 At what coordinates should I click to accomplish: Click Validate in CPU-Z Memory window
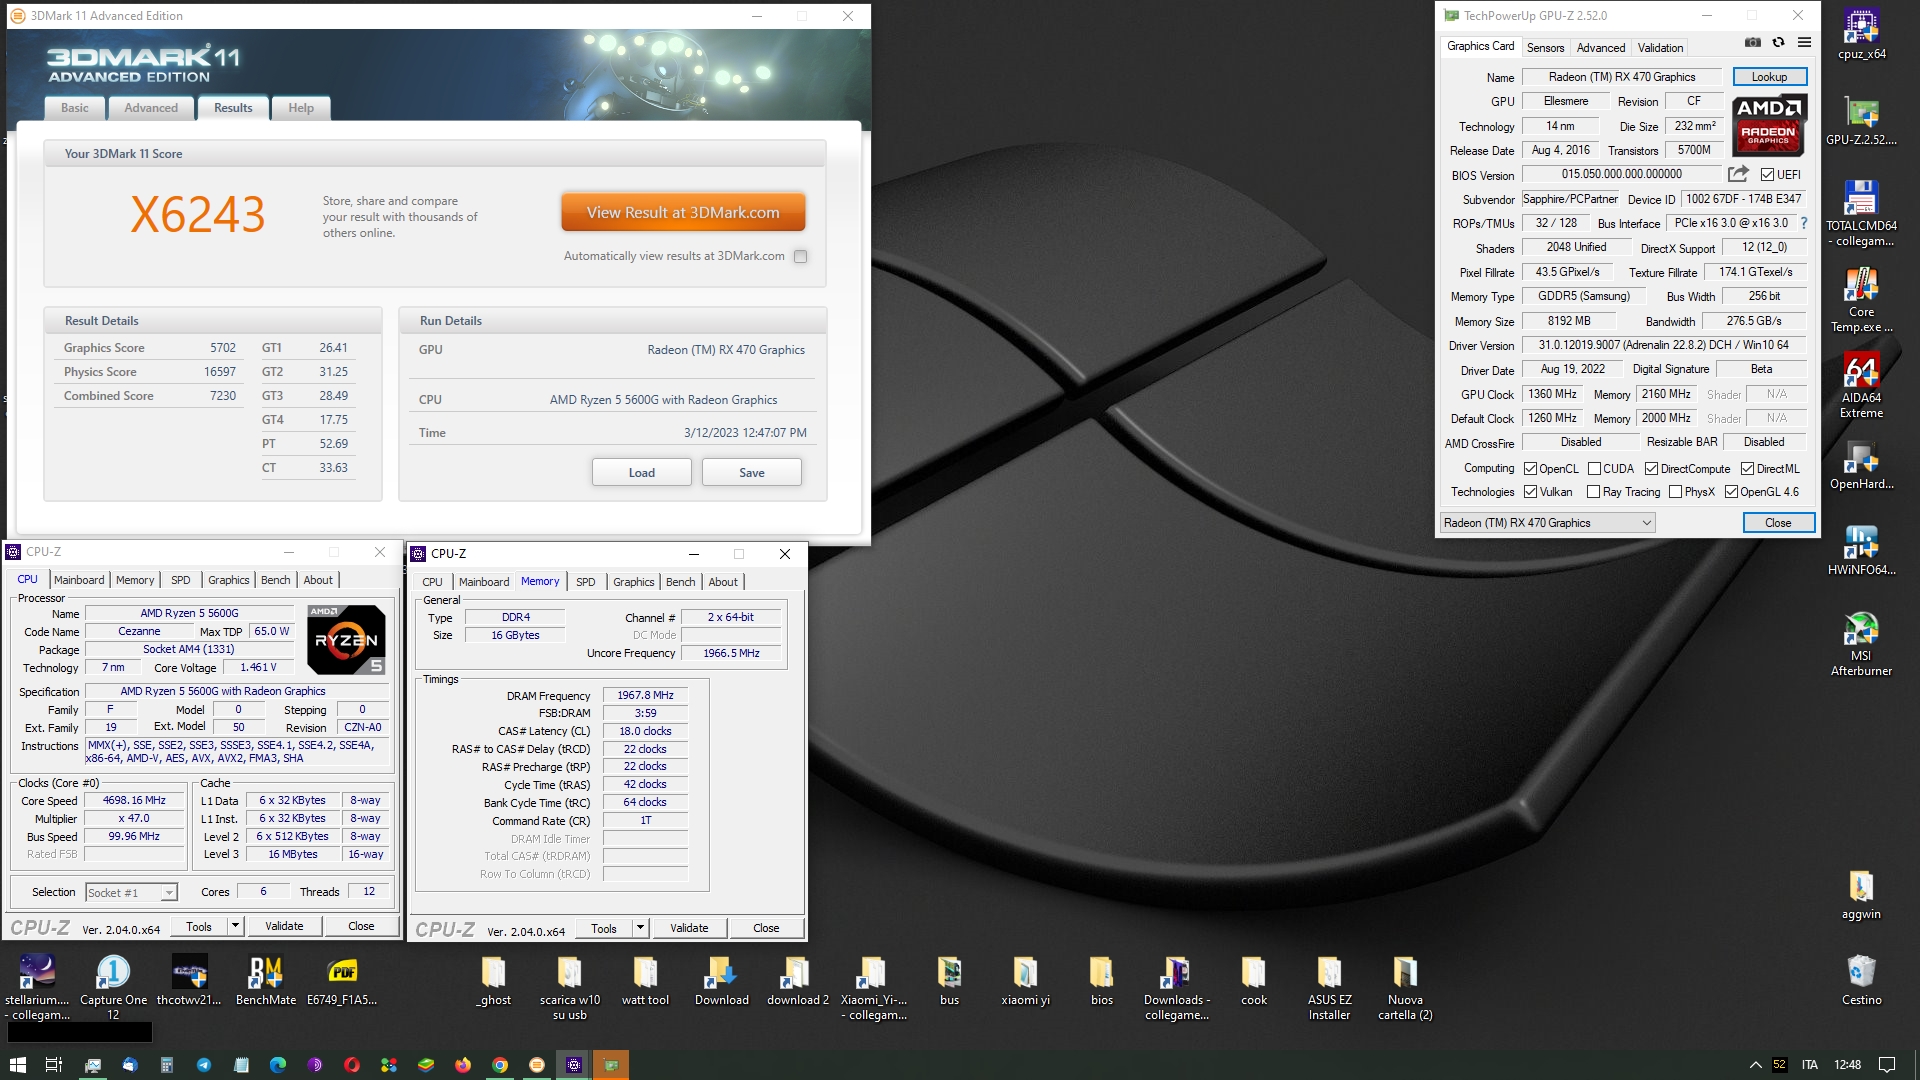689,928
